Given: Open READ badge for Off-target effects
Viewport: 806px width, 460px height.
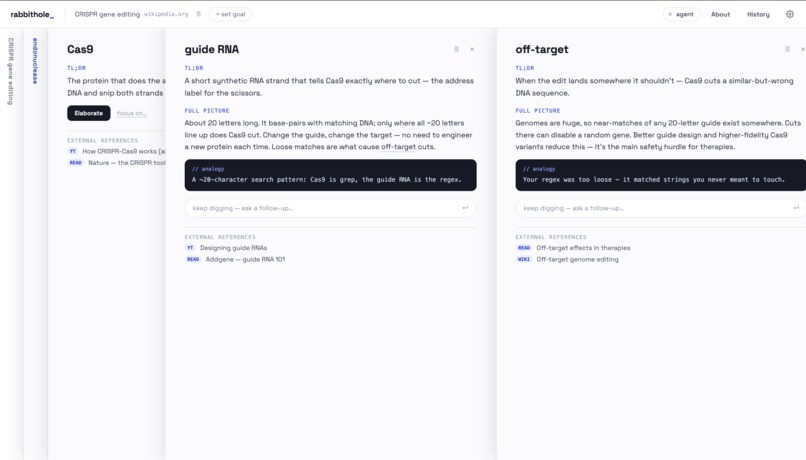Looking at the screenshot, I should pyautogui.click(x=523, y=248).
